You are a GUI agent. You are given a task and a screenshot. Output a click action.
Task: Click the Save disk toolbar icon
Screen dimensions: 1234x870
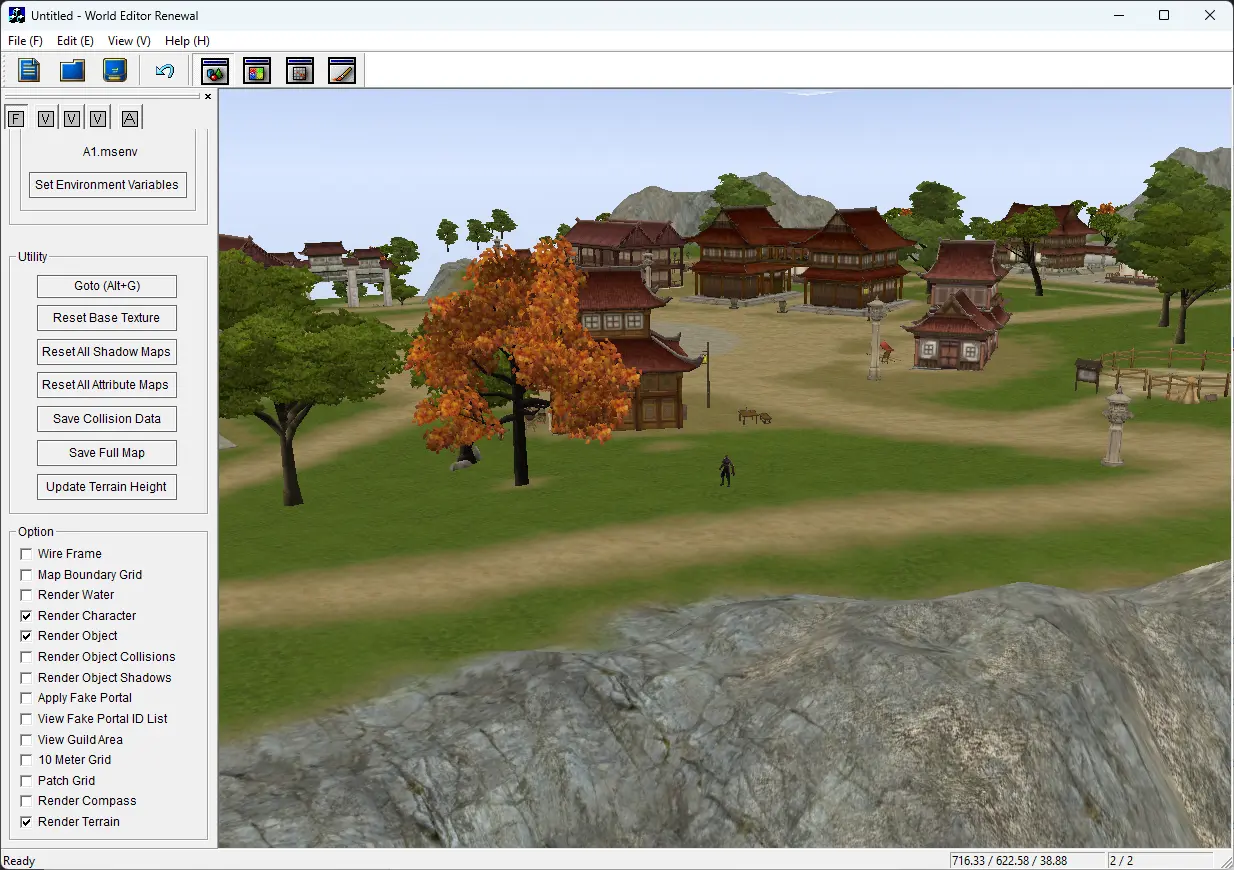pos(115,70)
